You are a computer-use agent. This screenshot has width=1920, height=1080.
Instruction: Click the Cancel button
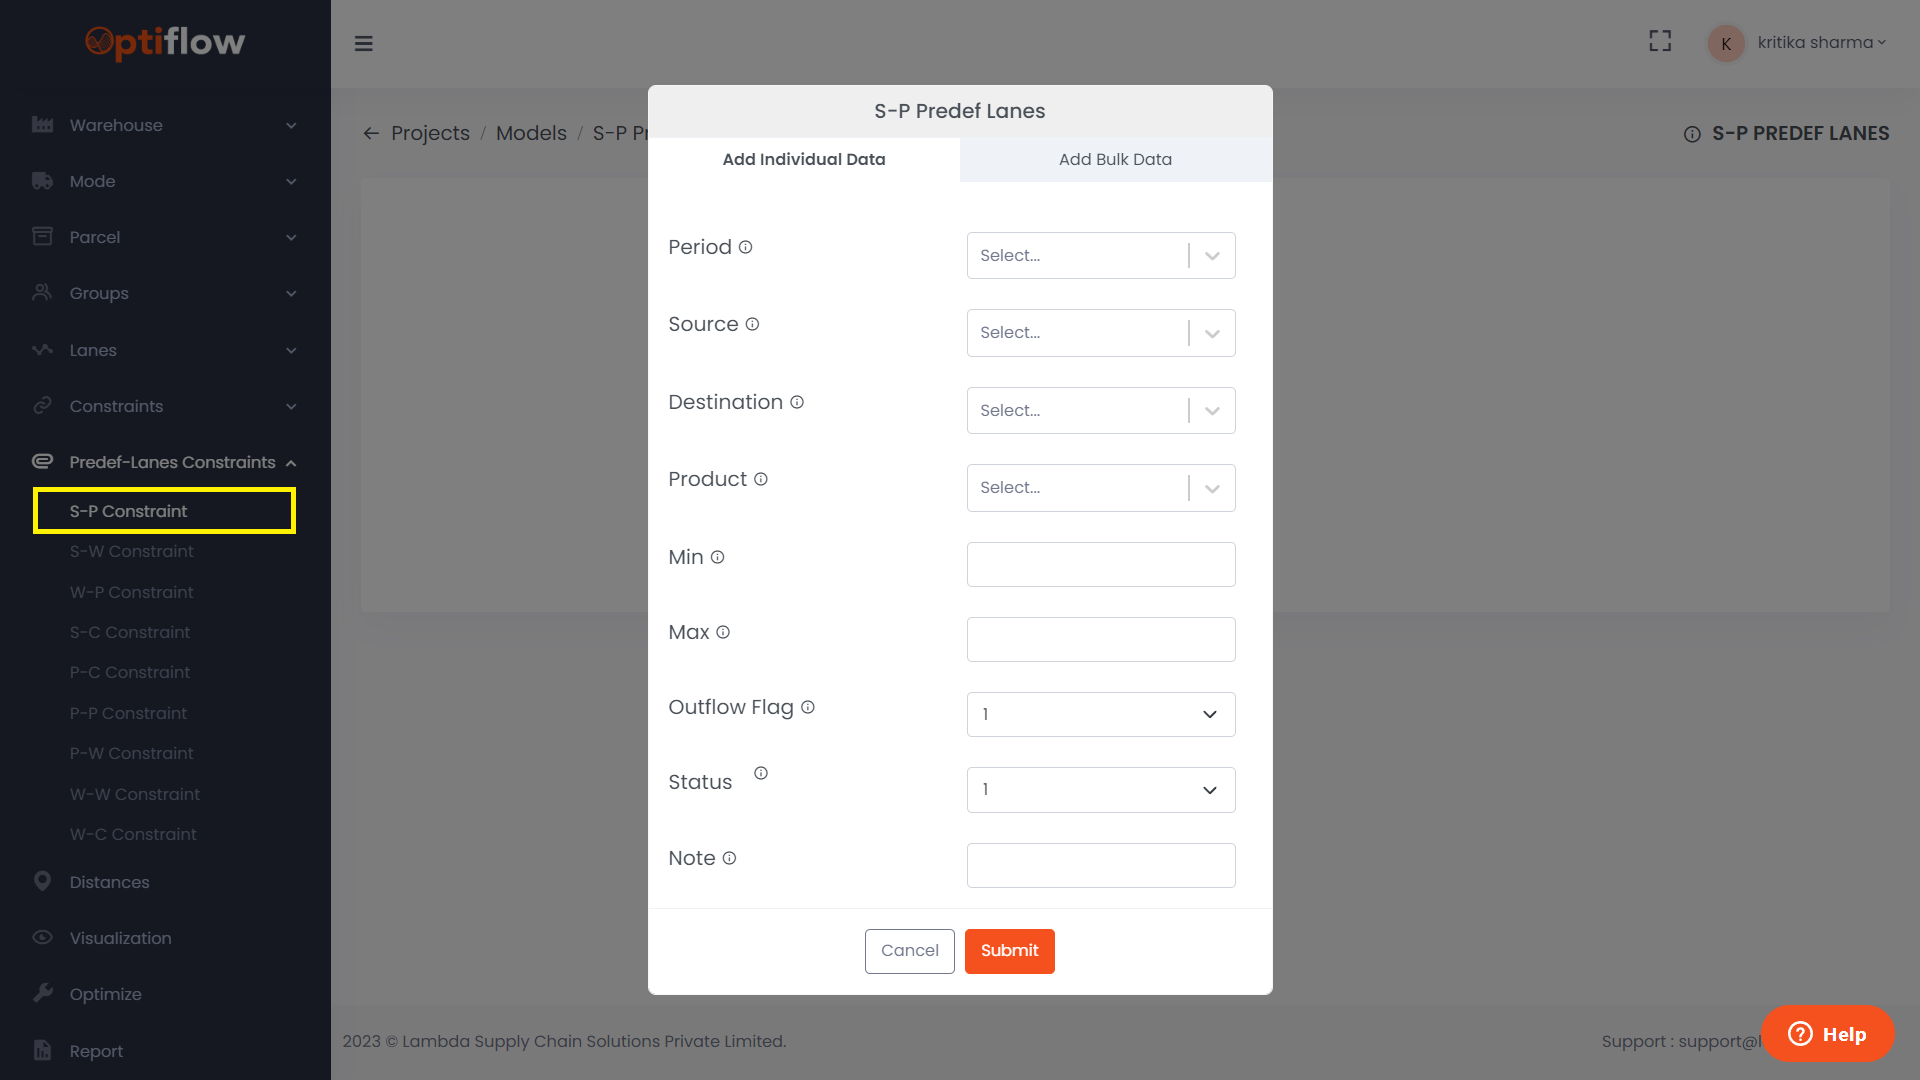(909, 950)
